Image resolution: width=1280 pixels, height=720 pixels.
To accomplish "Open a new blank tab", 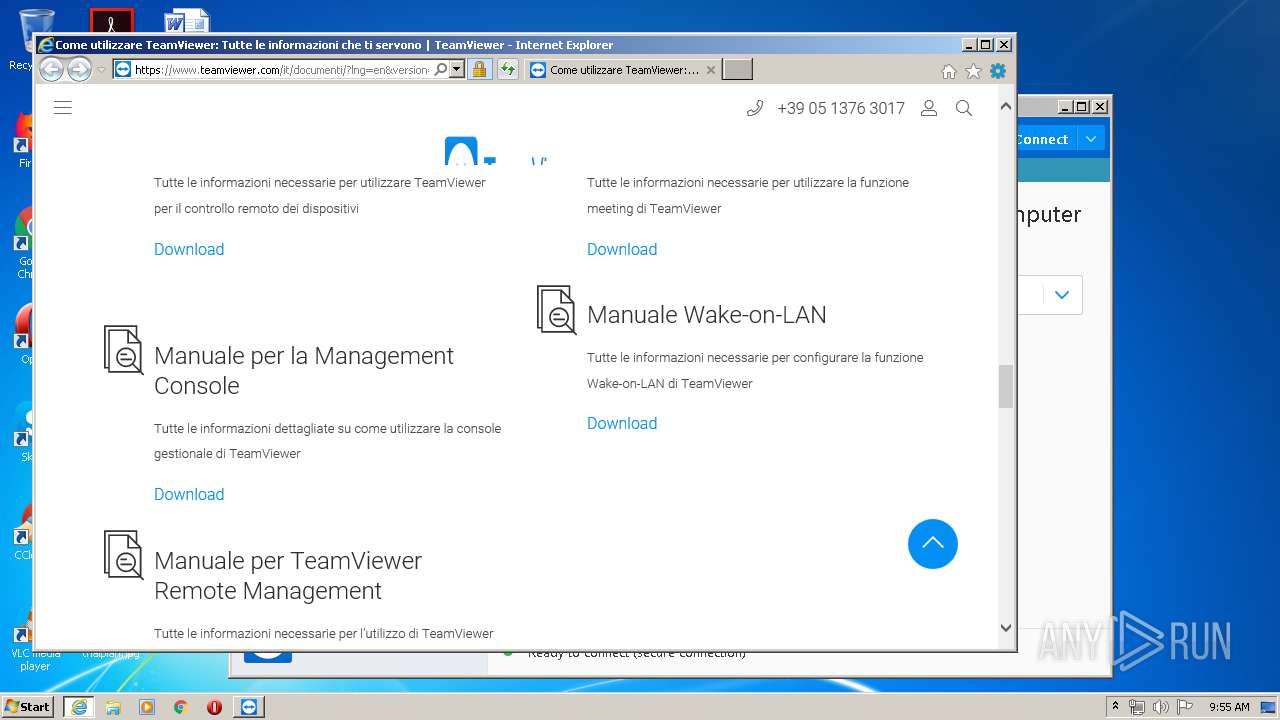I will [x=737, y=69].
